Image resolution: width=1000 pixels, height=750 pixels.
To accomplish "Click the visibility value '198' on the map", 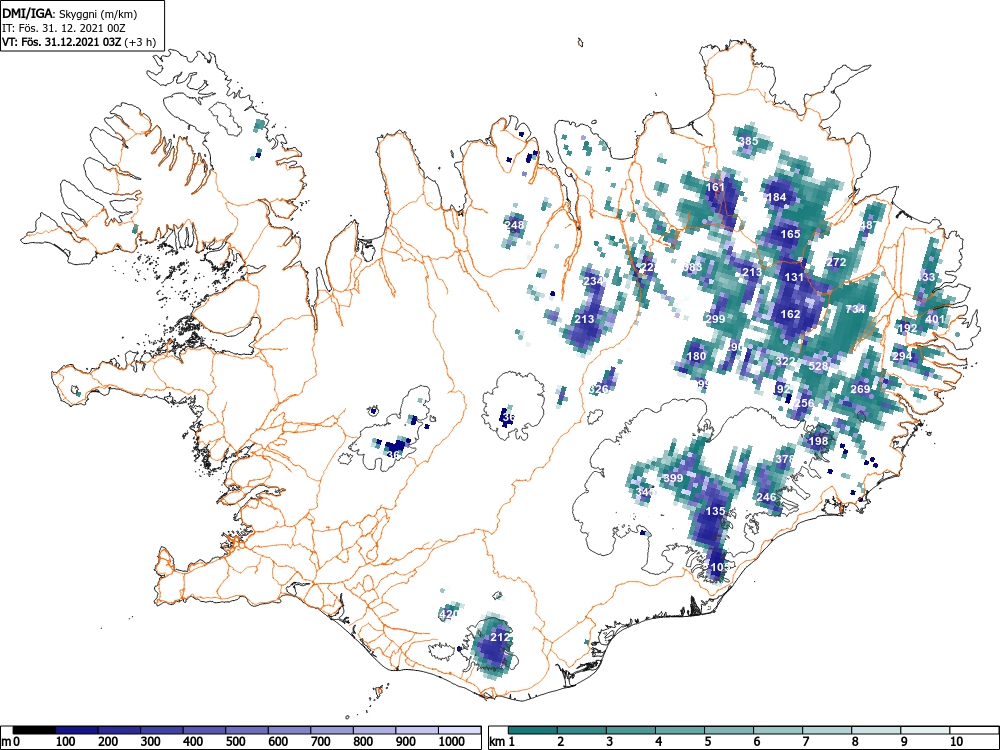I will 818,441.
